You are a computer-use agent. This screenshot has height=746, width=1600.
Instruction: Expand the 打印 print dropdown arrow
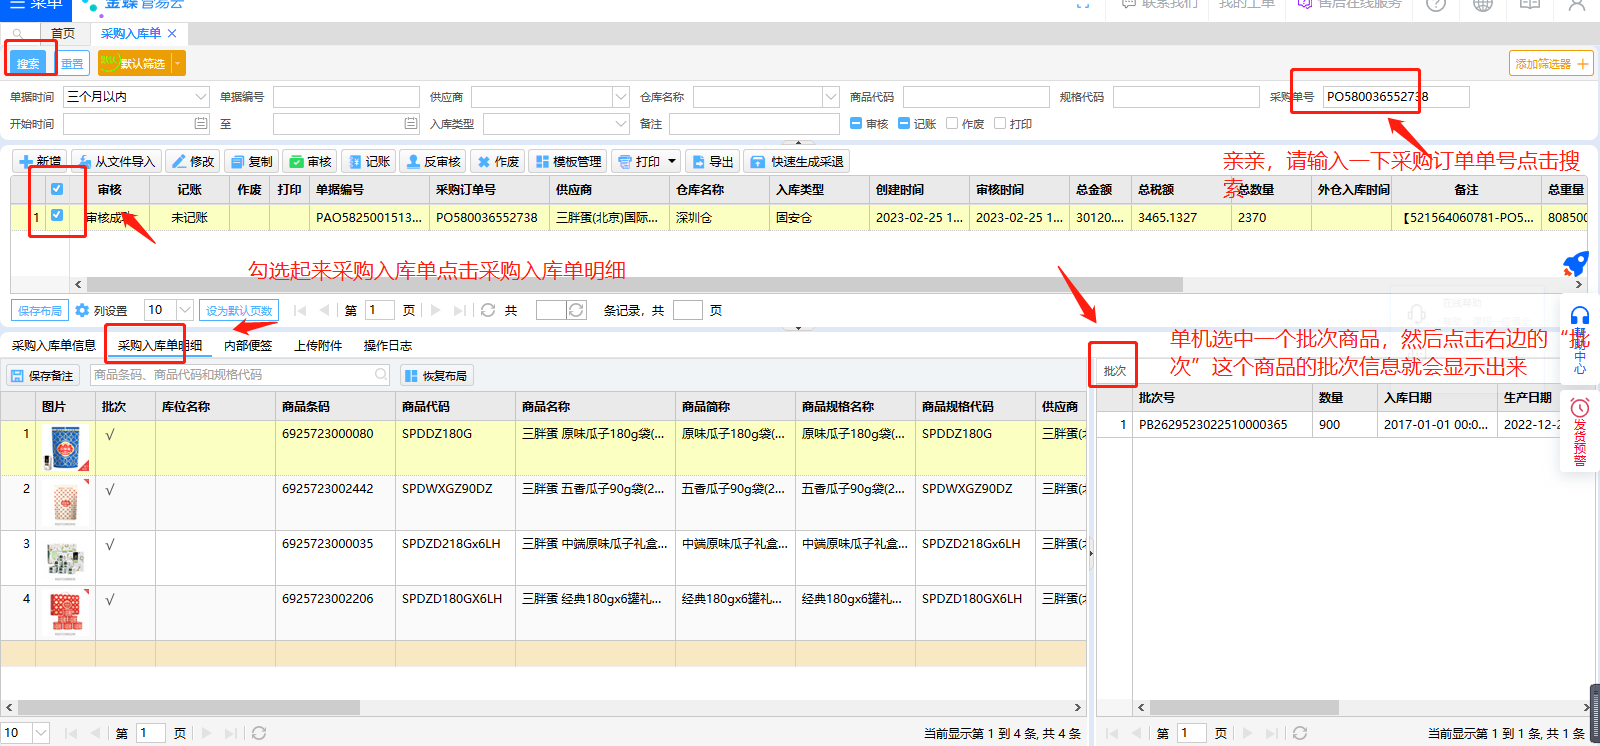[672, 162]
